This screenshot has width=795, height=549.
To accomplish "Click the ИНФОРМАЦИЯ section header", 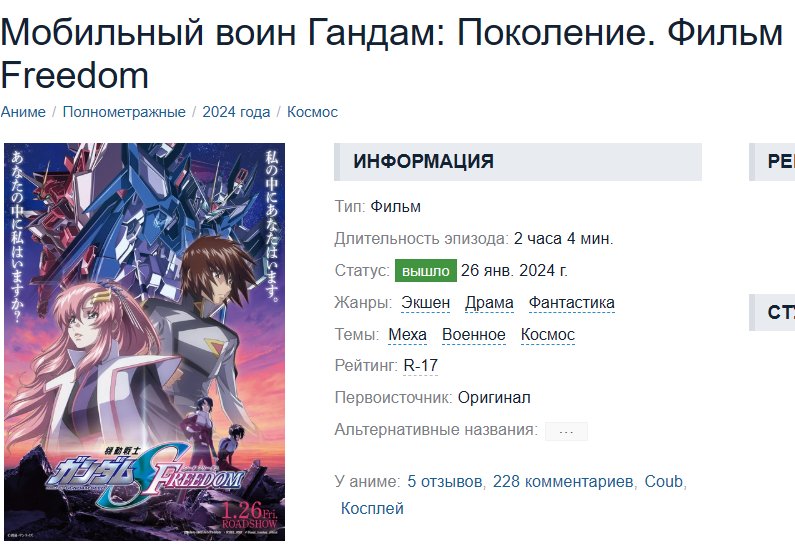I will (518, 162).
